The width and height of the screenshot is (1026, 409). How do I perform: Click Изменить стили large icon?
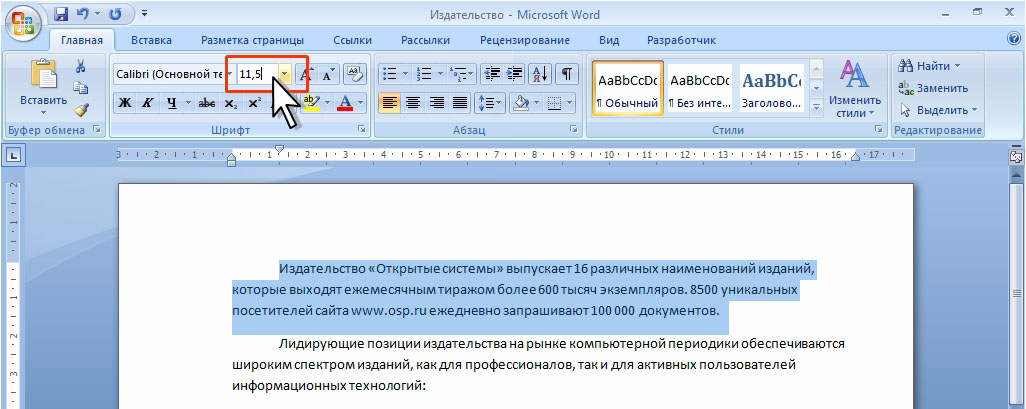pyautogui.click(x=853, y=74)
